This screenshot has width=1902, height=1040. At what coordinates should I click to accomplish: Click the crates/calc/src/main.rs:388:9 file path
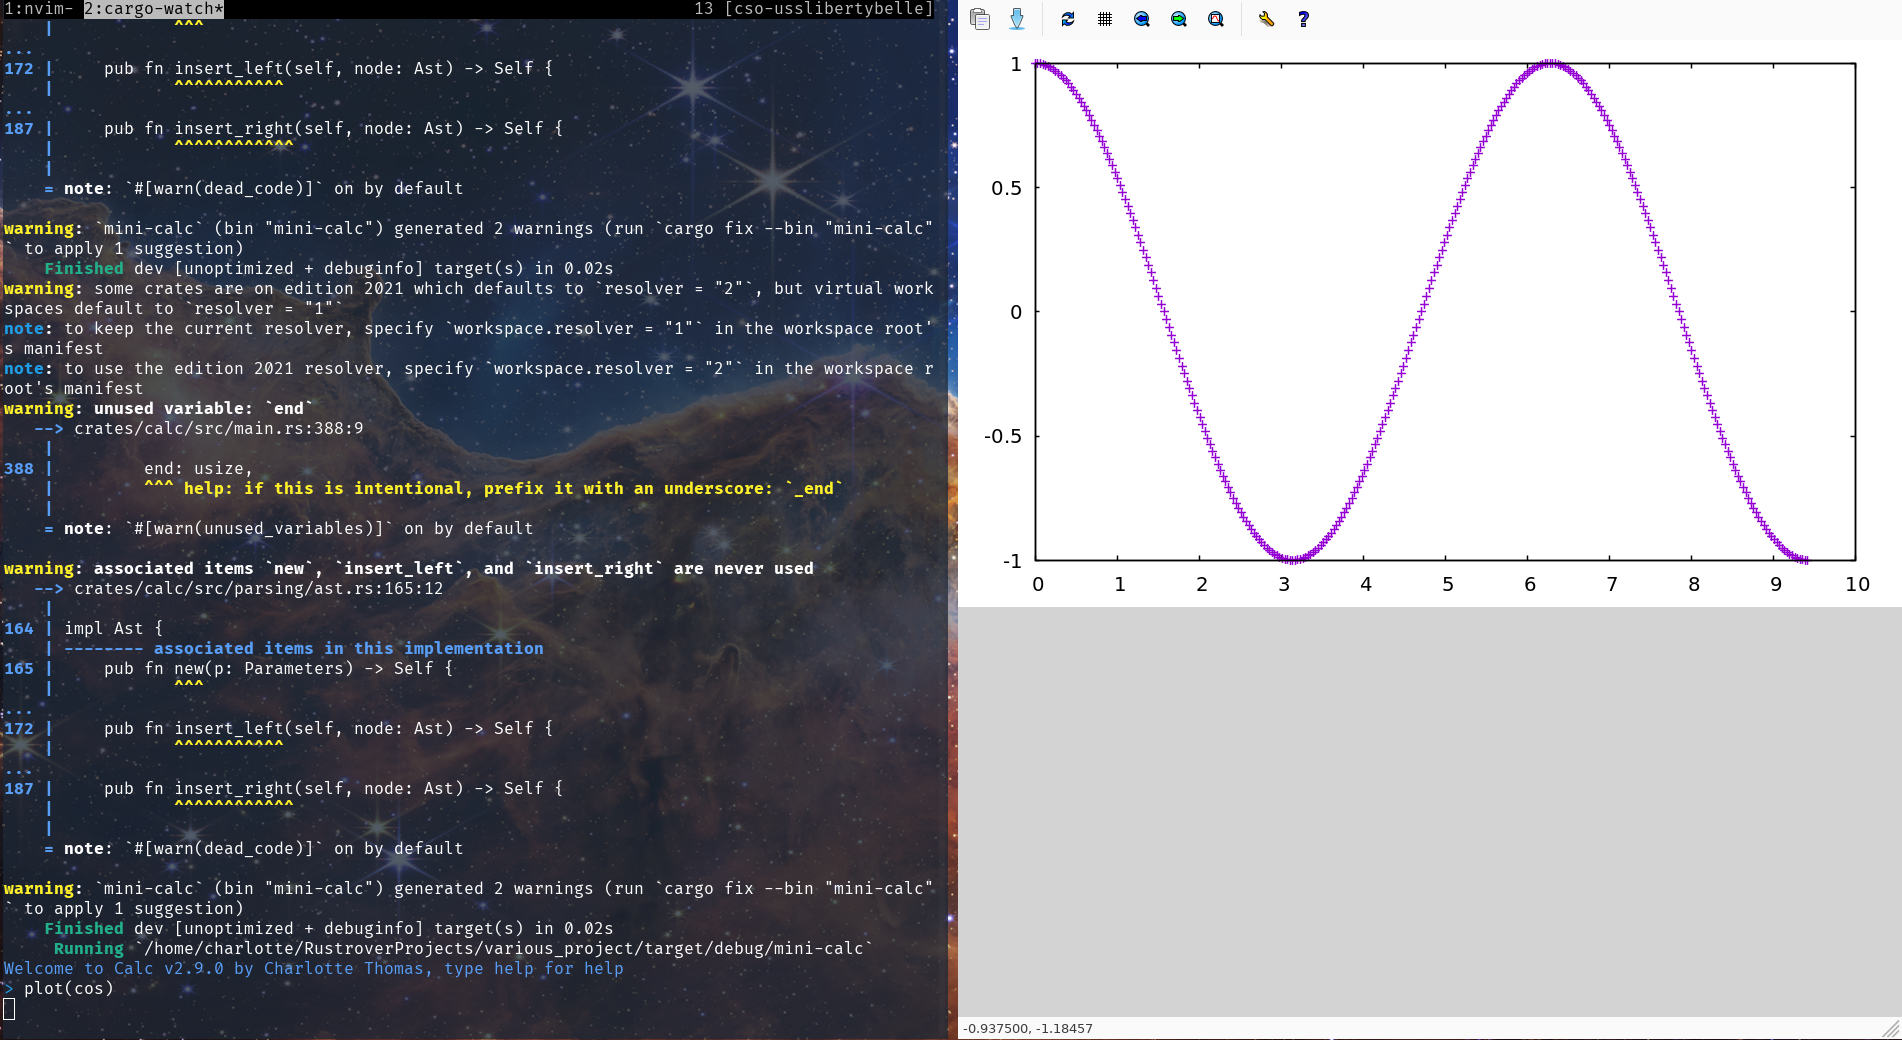point(218,429)
